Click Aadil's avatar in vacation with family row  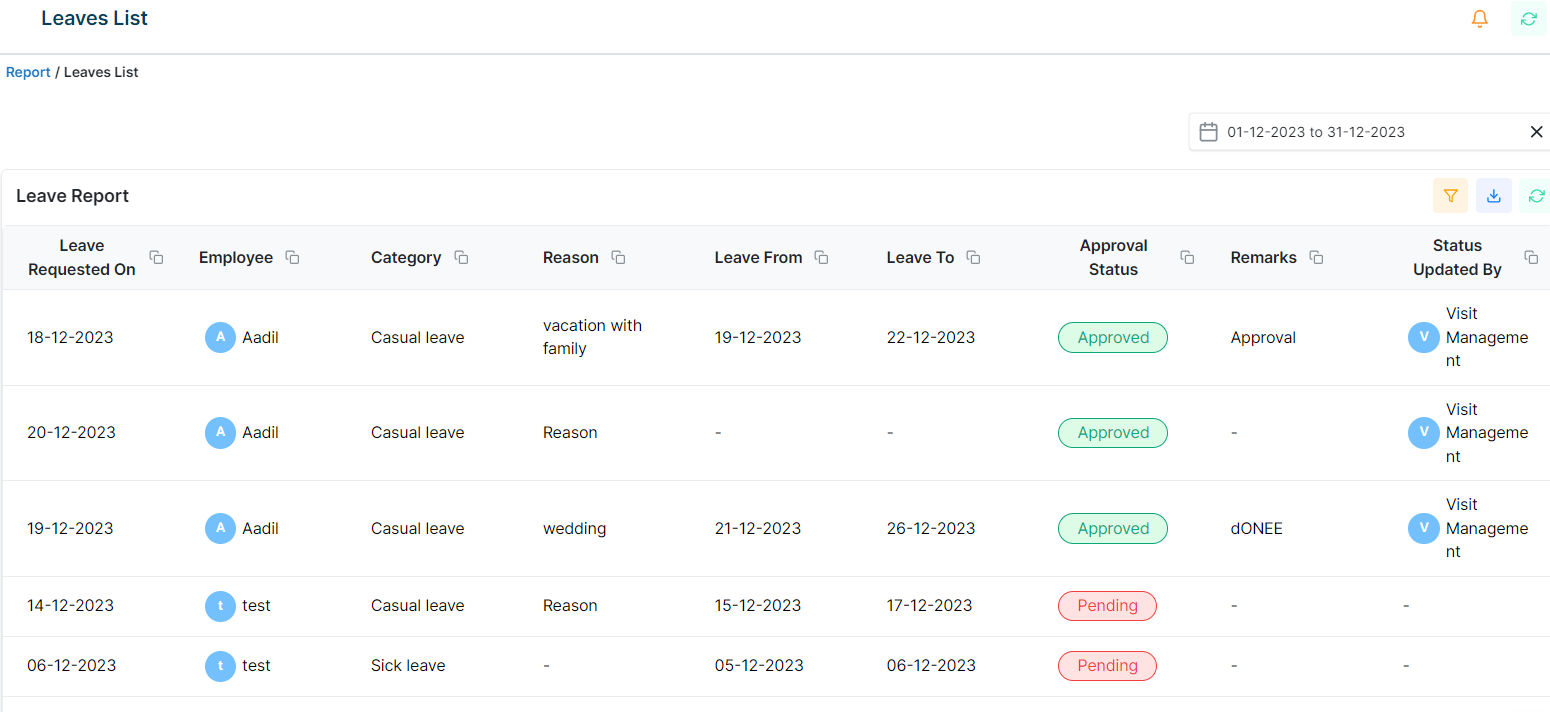click(220, 337)
